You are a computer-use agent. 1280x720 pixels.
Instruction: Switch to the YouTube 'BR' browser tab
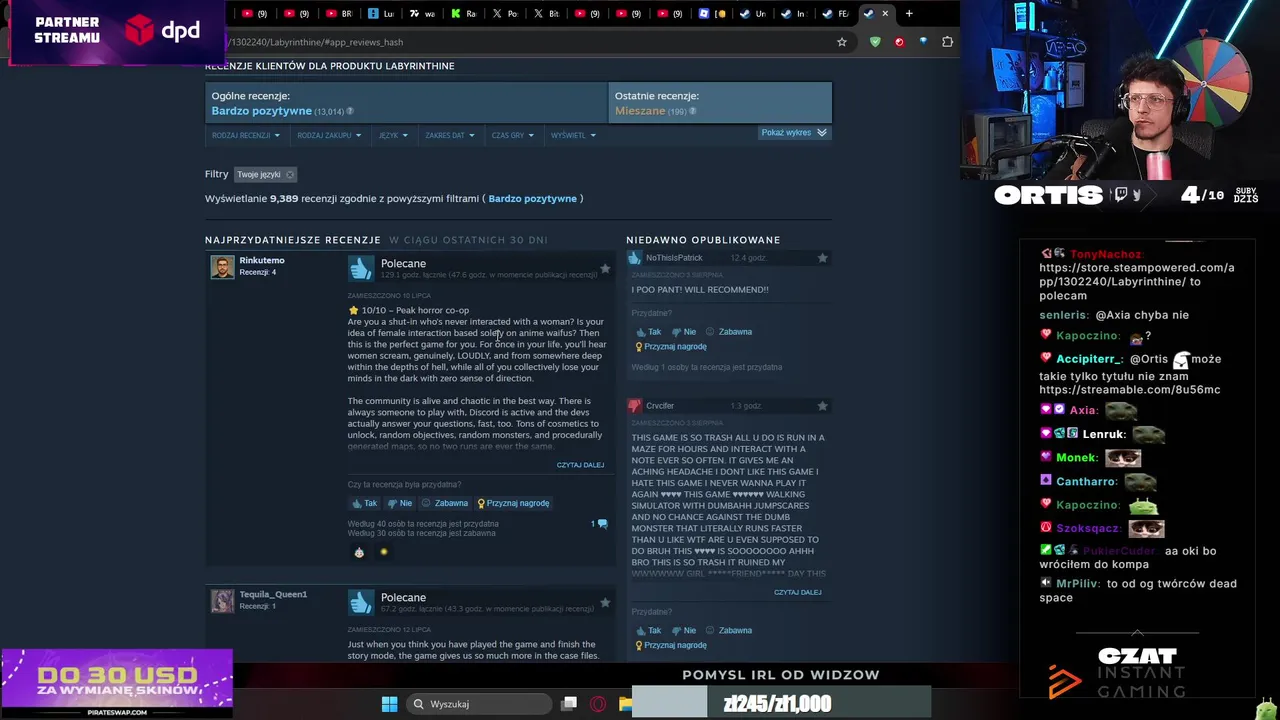pyautogui.click(x=339, y=14)
